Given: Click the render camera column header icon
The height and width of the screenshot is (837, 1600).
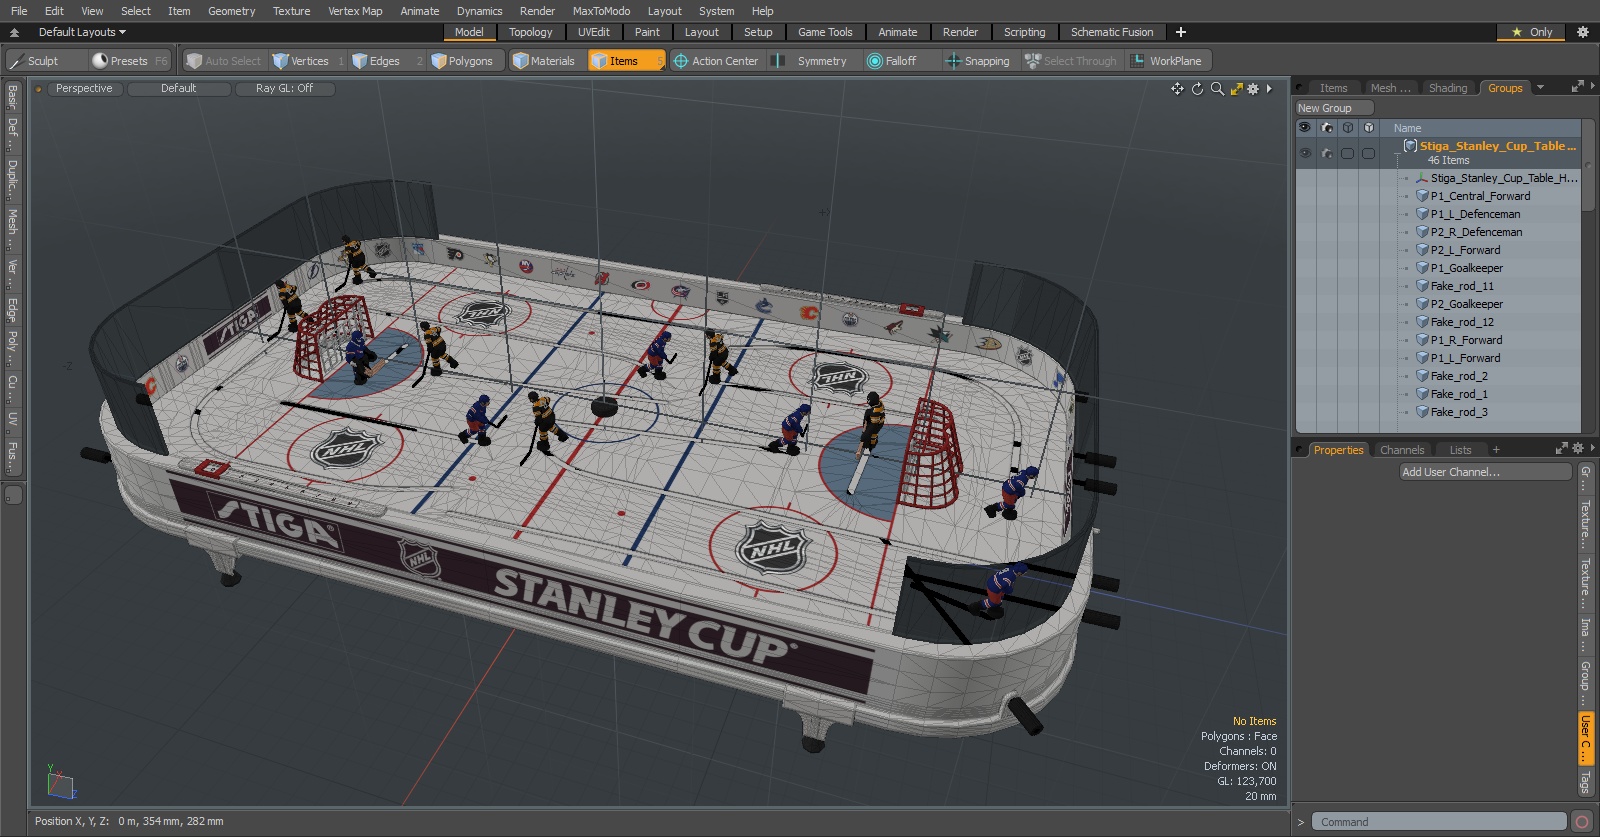Looking at the screenshot, I should coord(1327,128).
